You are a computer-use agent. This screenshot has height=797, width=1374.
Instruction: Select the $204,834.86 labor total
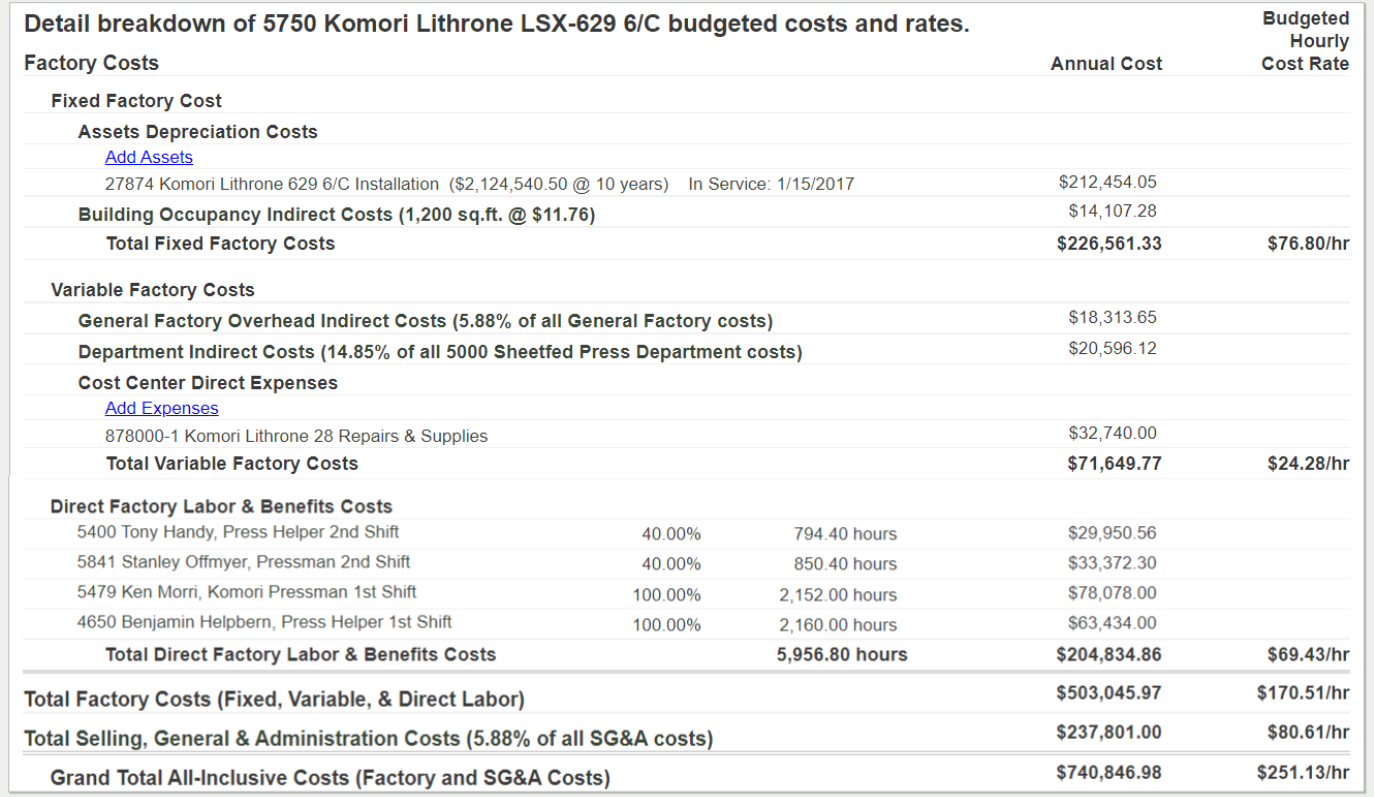tap(1109, 655)
